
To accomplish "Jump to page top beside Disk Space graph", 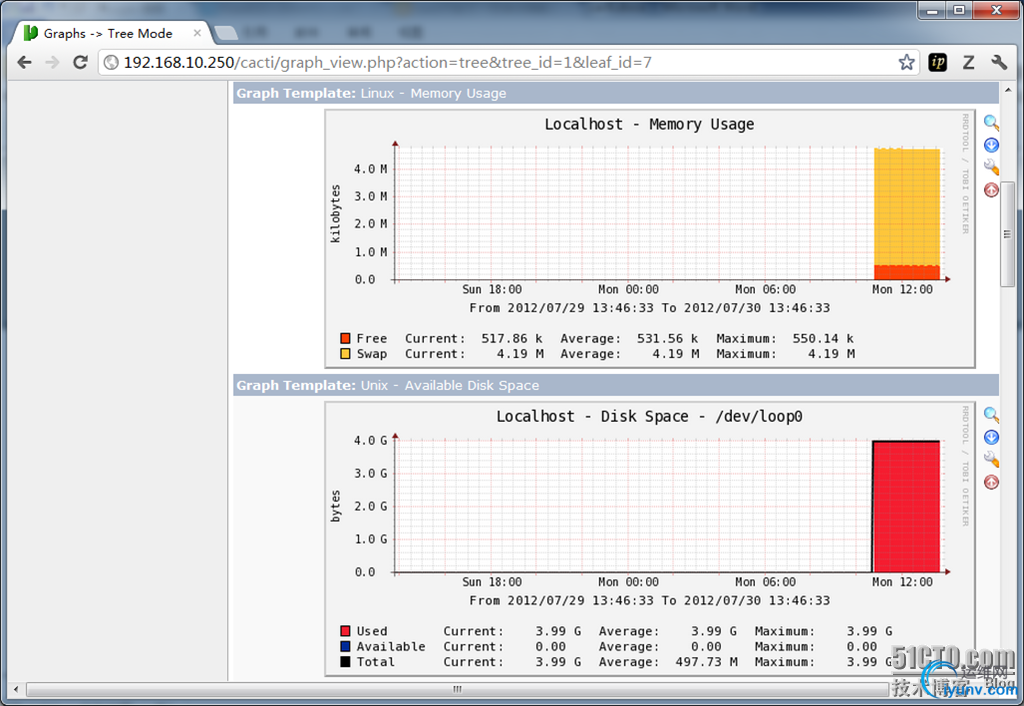I will tap(991, 483).
